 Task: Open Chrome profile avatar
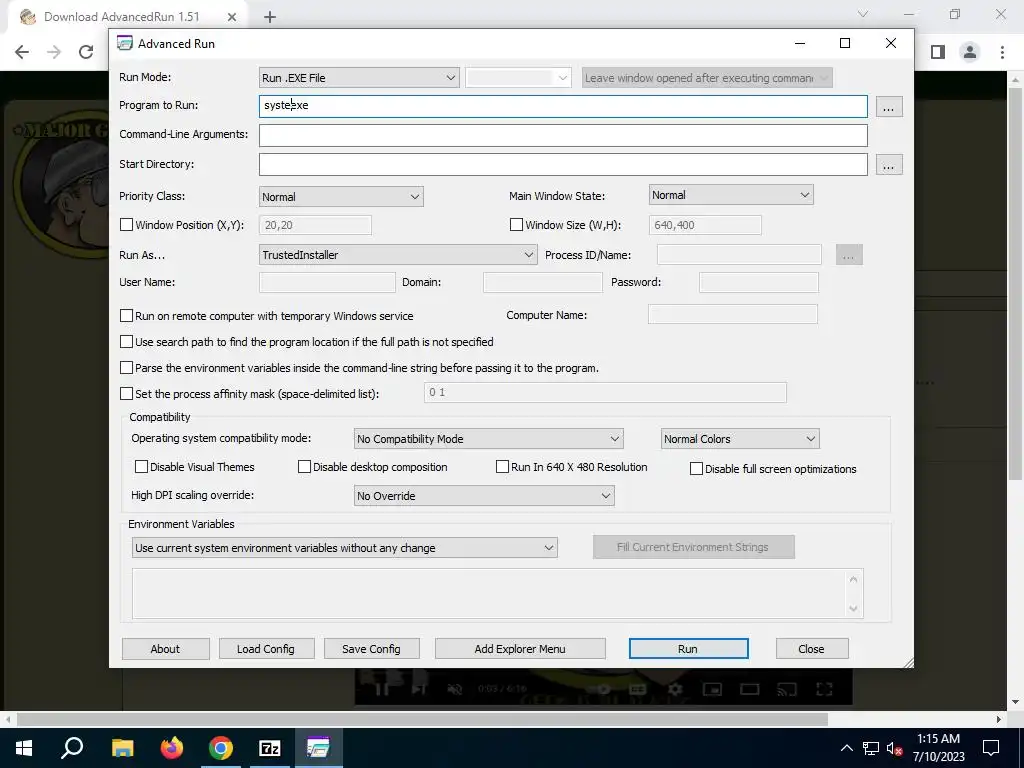[x=970, y=52]
